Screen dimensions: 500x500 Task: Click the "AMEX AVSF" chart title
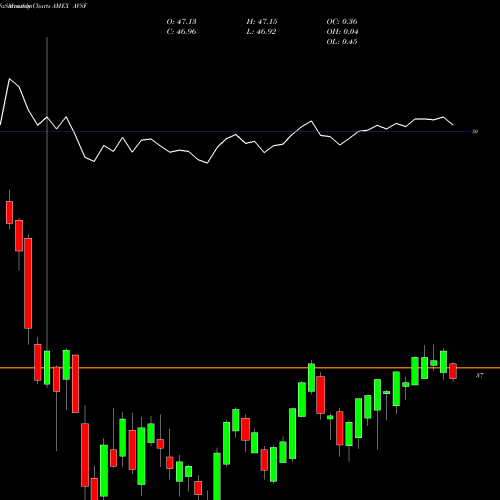(69, 6)
